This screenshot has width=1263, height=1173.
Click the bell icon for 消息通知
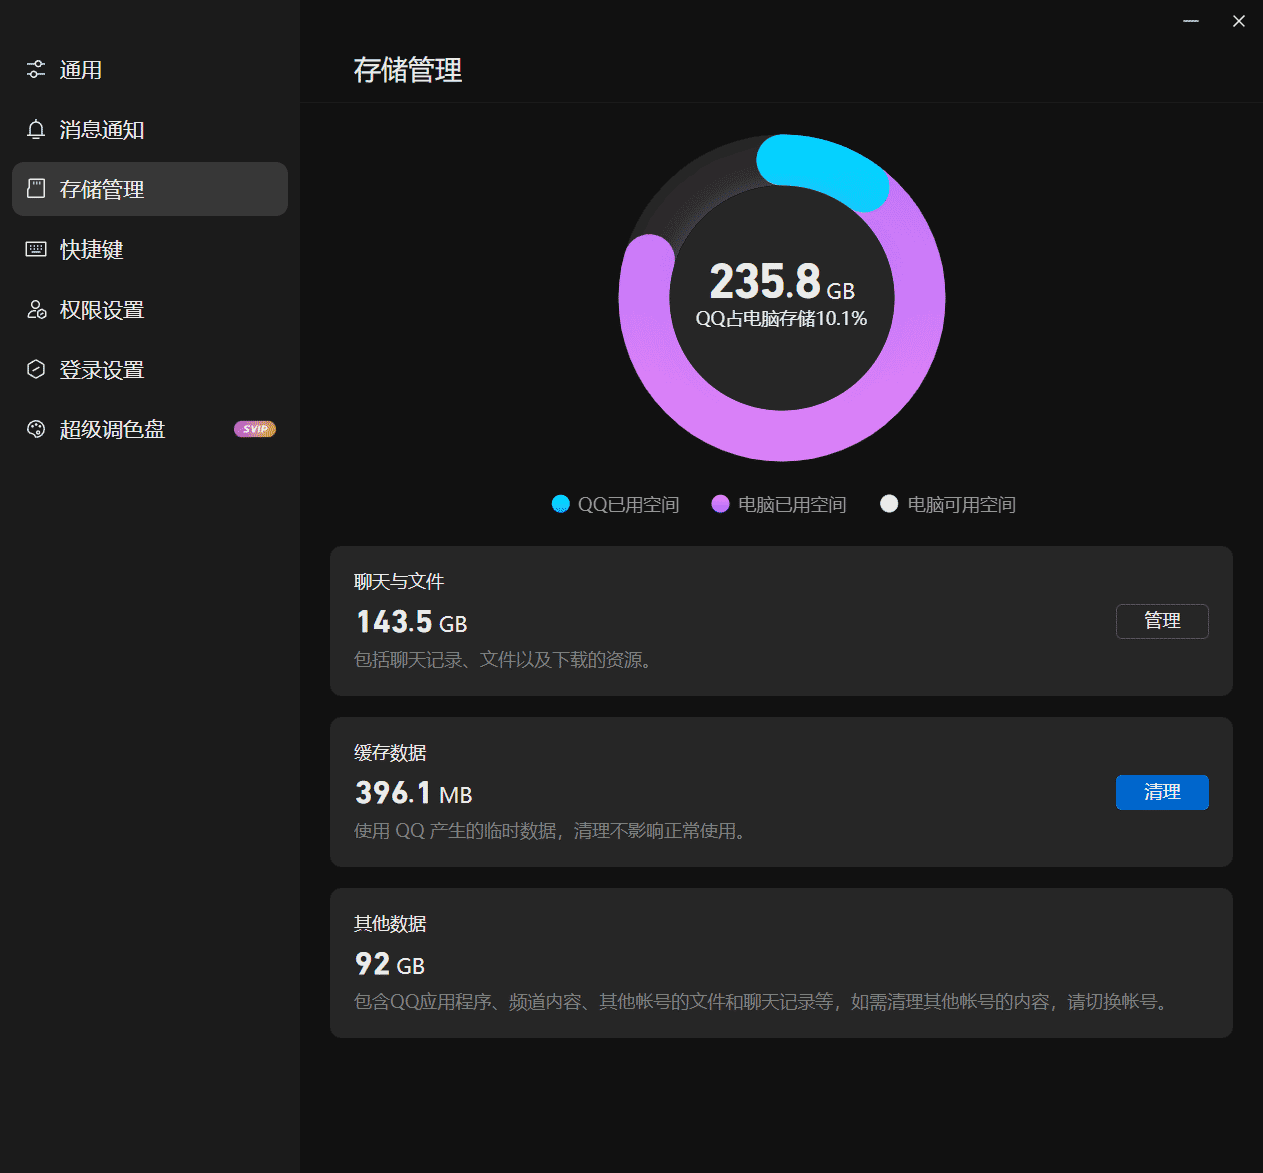(x=36, y=130)
